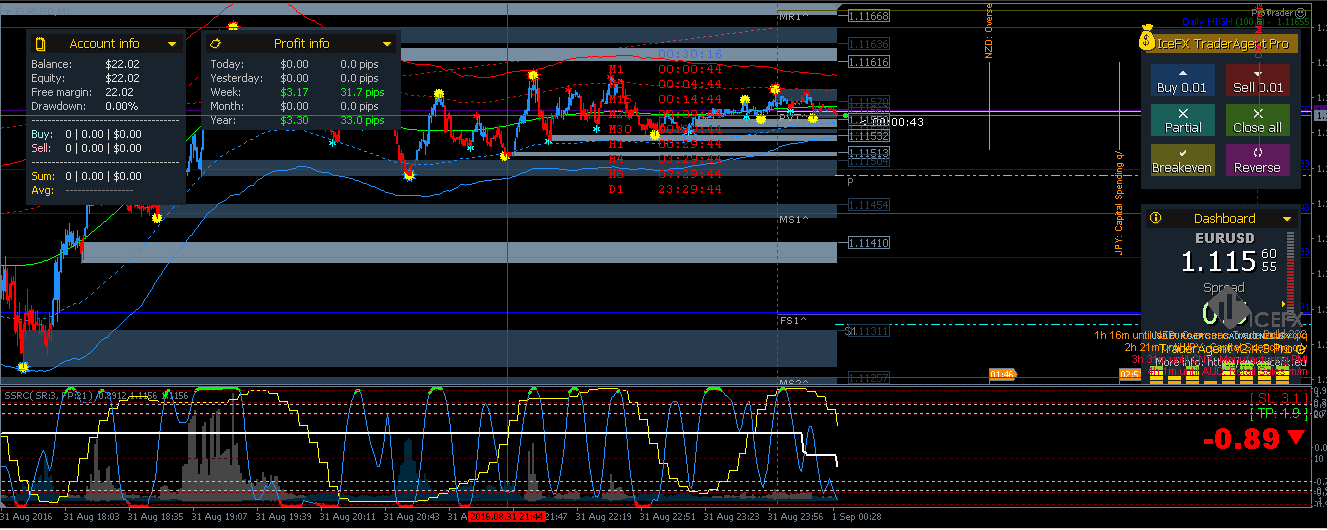Click the yellow sun marker at chart bottom-left
The height and width of the screenshot is (530, 1327).
(22, 367)
